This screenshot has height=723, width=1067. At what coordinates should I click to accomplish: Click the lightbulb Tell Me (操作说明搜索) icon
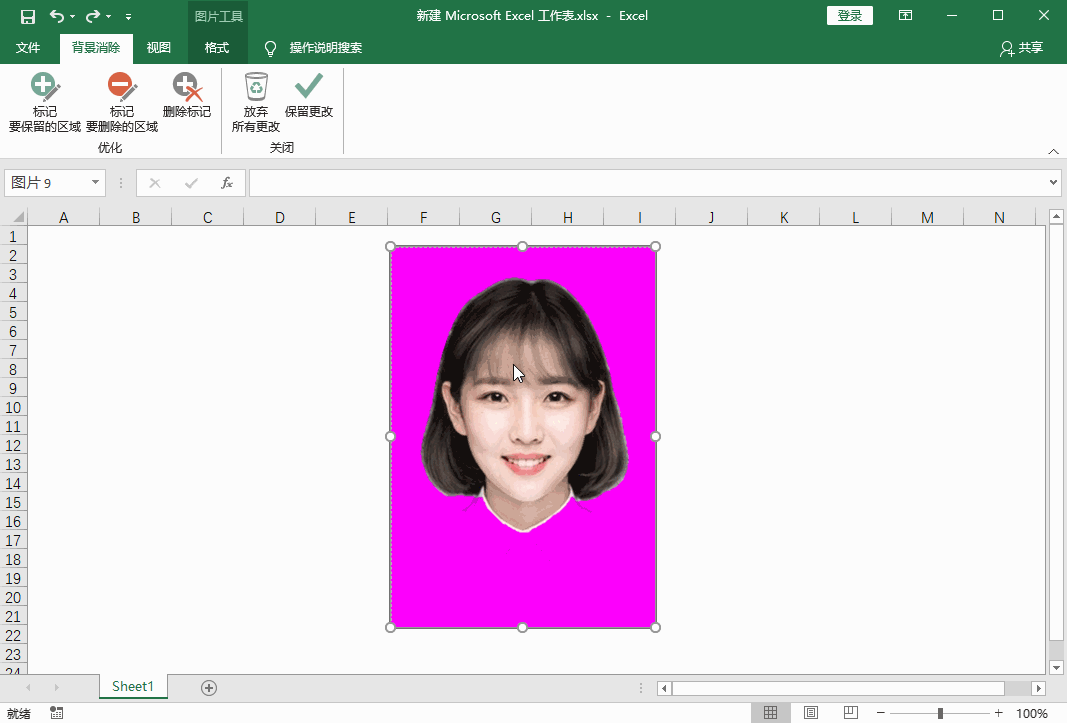pyautogui.click(x=270, y=48)
